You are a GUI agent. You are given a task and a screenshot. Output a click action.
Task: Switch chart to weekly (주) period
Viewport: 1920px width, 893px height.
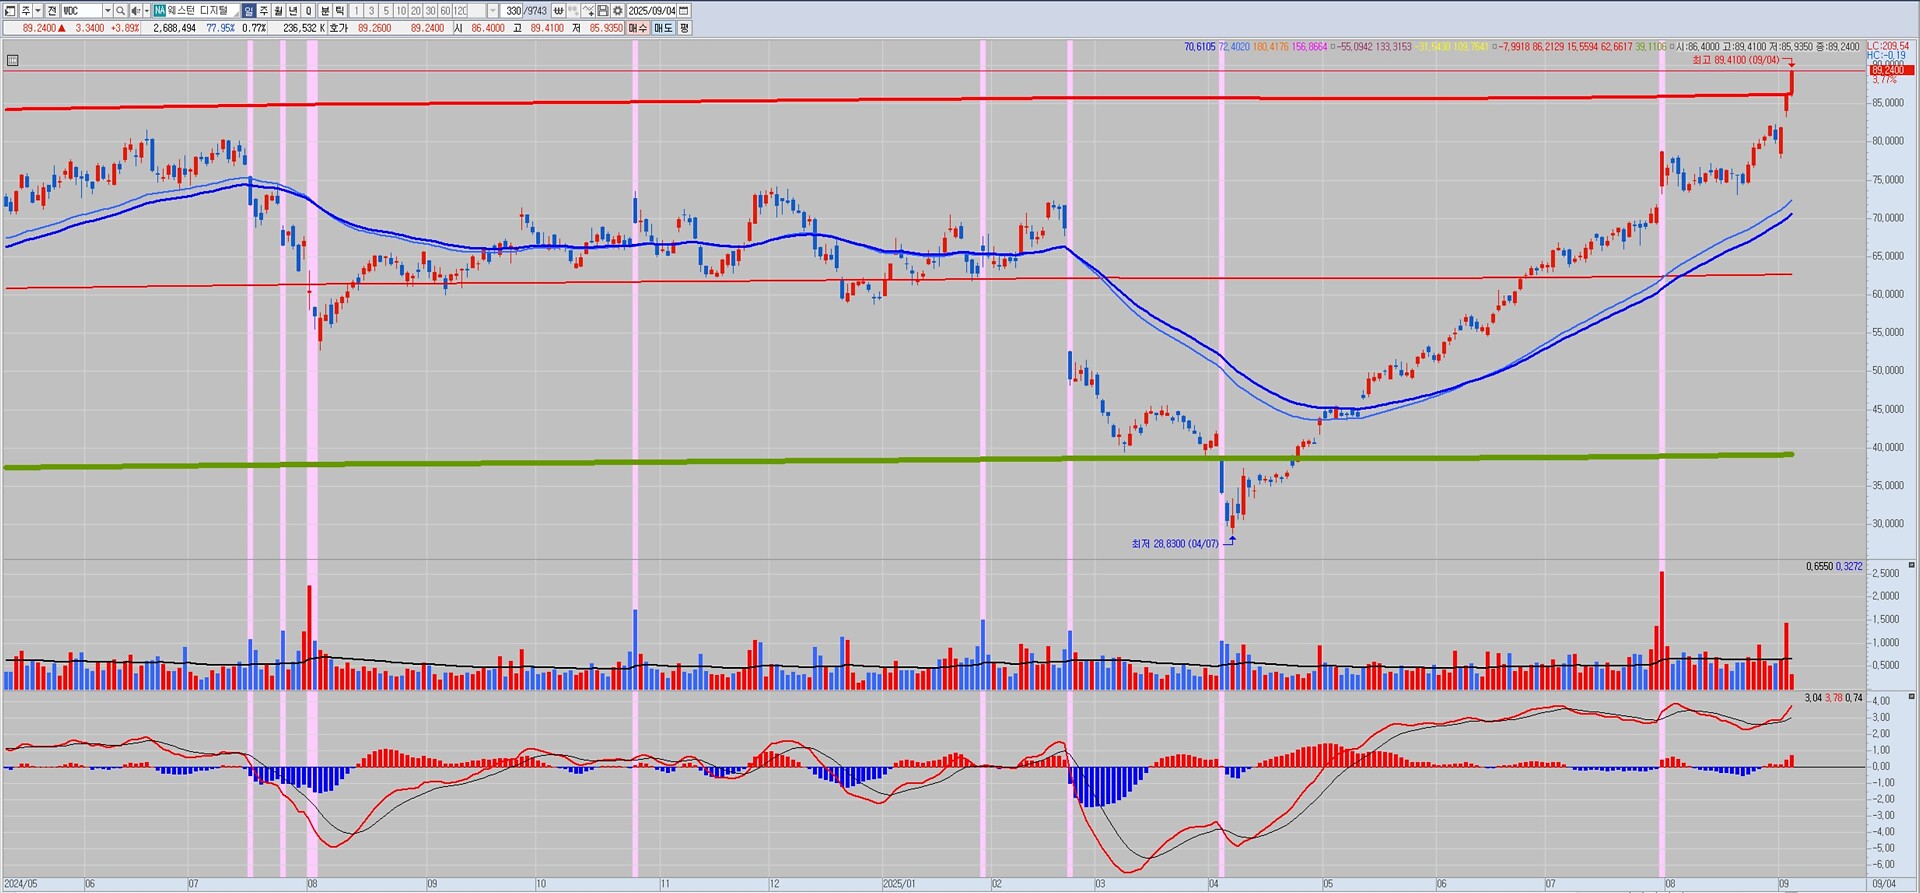coord(264,11)
